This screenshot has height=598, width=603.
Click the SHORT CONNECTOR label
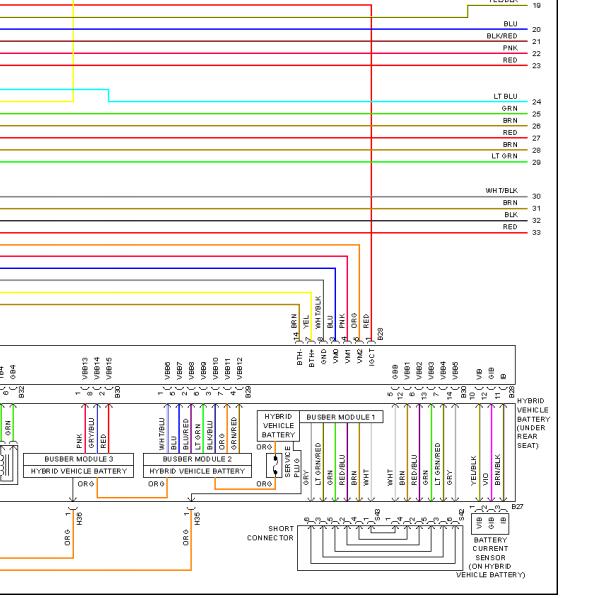[x=270, y=533]
